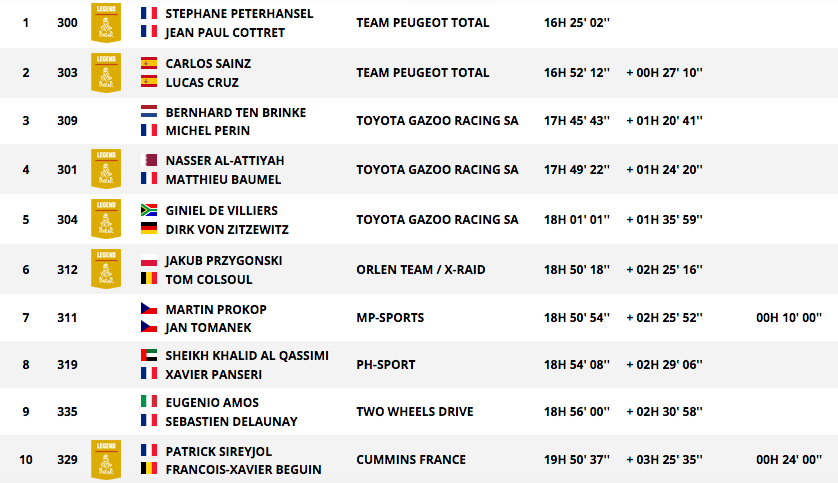
Task: Click Legend badge for Patrick Sireyjol
Action: pyautogui.click(x=106, y=459)
